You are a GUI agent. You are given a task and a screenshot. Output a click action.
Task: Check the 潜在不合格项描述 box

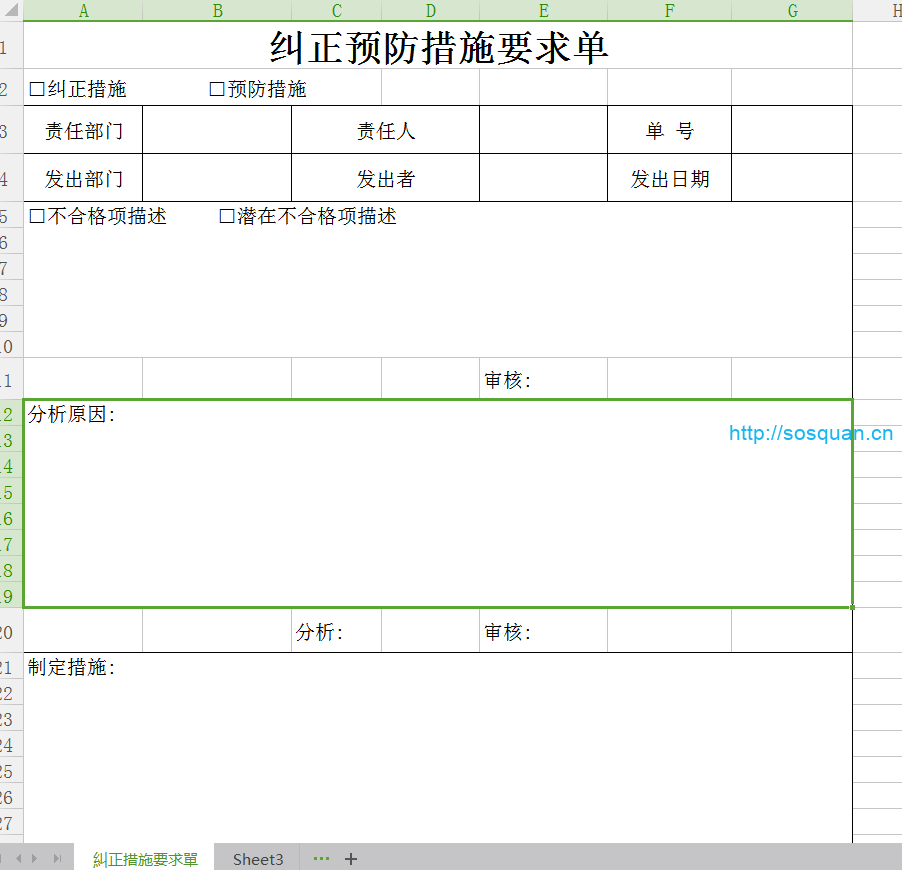point(227,216)
